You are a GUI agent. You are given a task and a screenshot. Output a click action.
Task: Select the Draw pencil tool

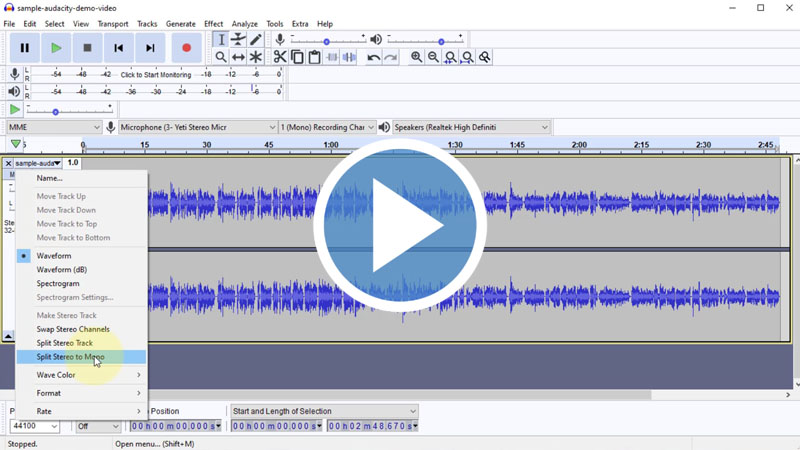click(256, 40)
